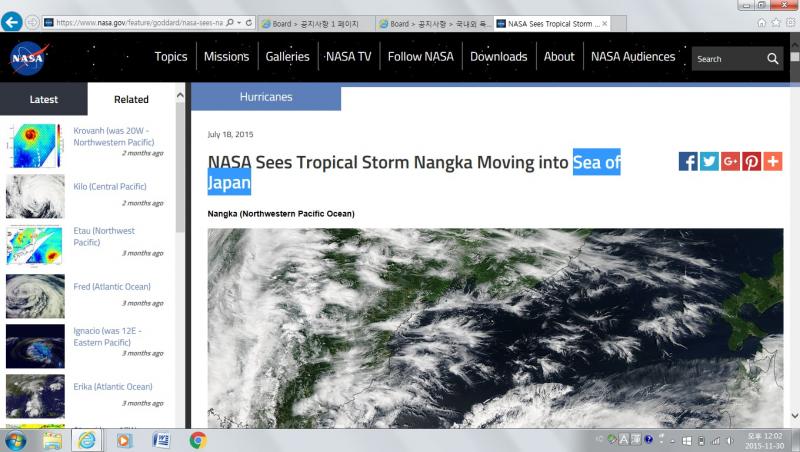Open the Galleries menu
This screenshot has height=452, width=800.
(x=287, y=57)
